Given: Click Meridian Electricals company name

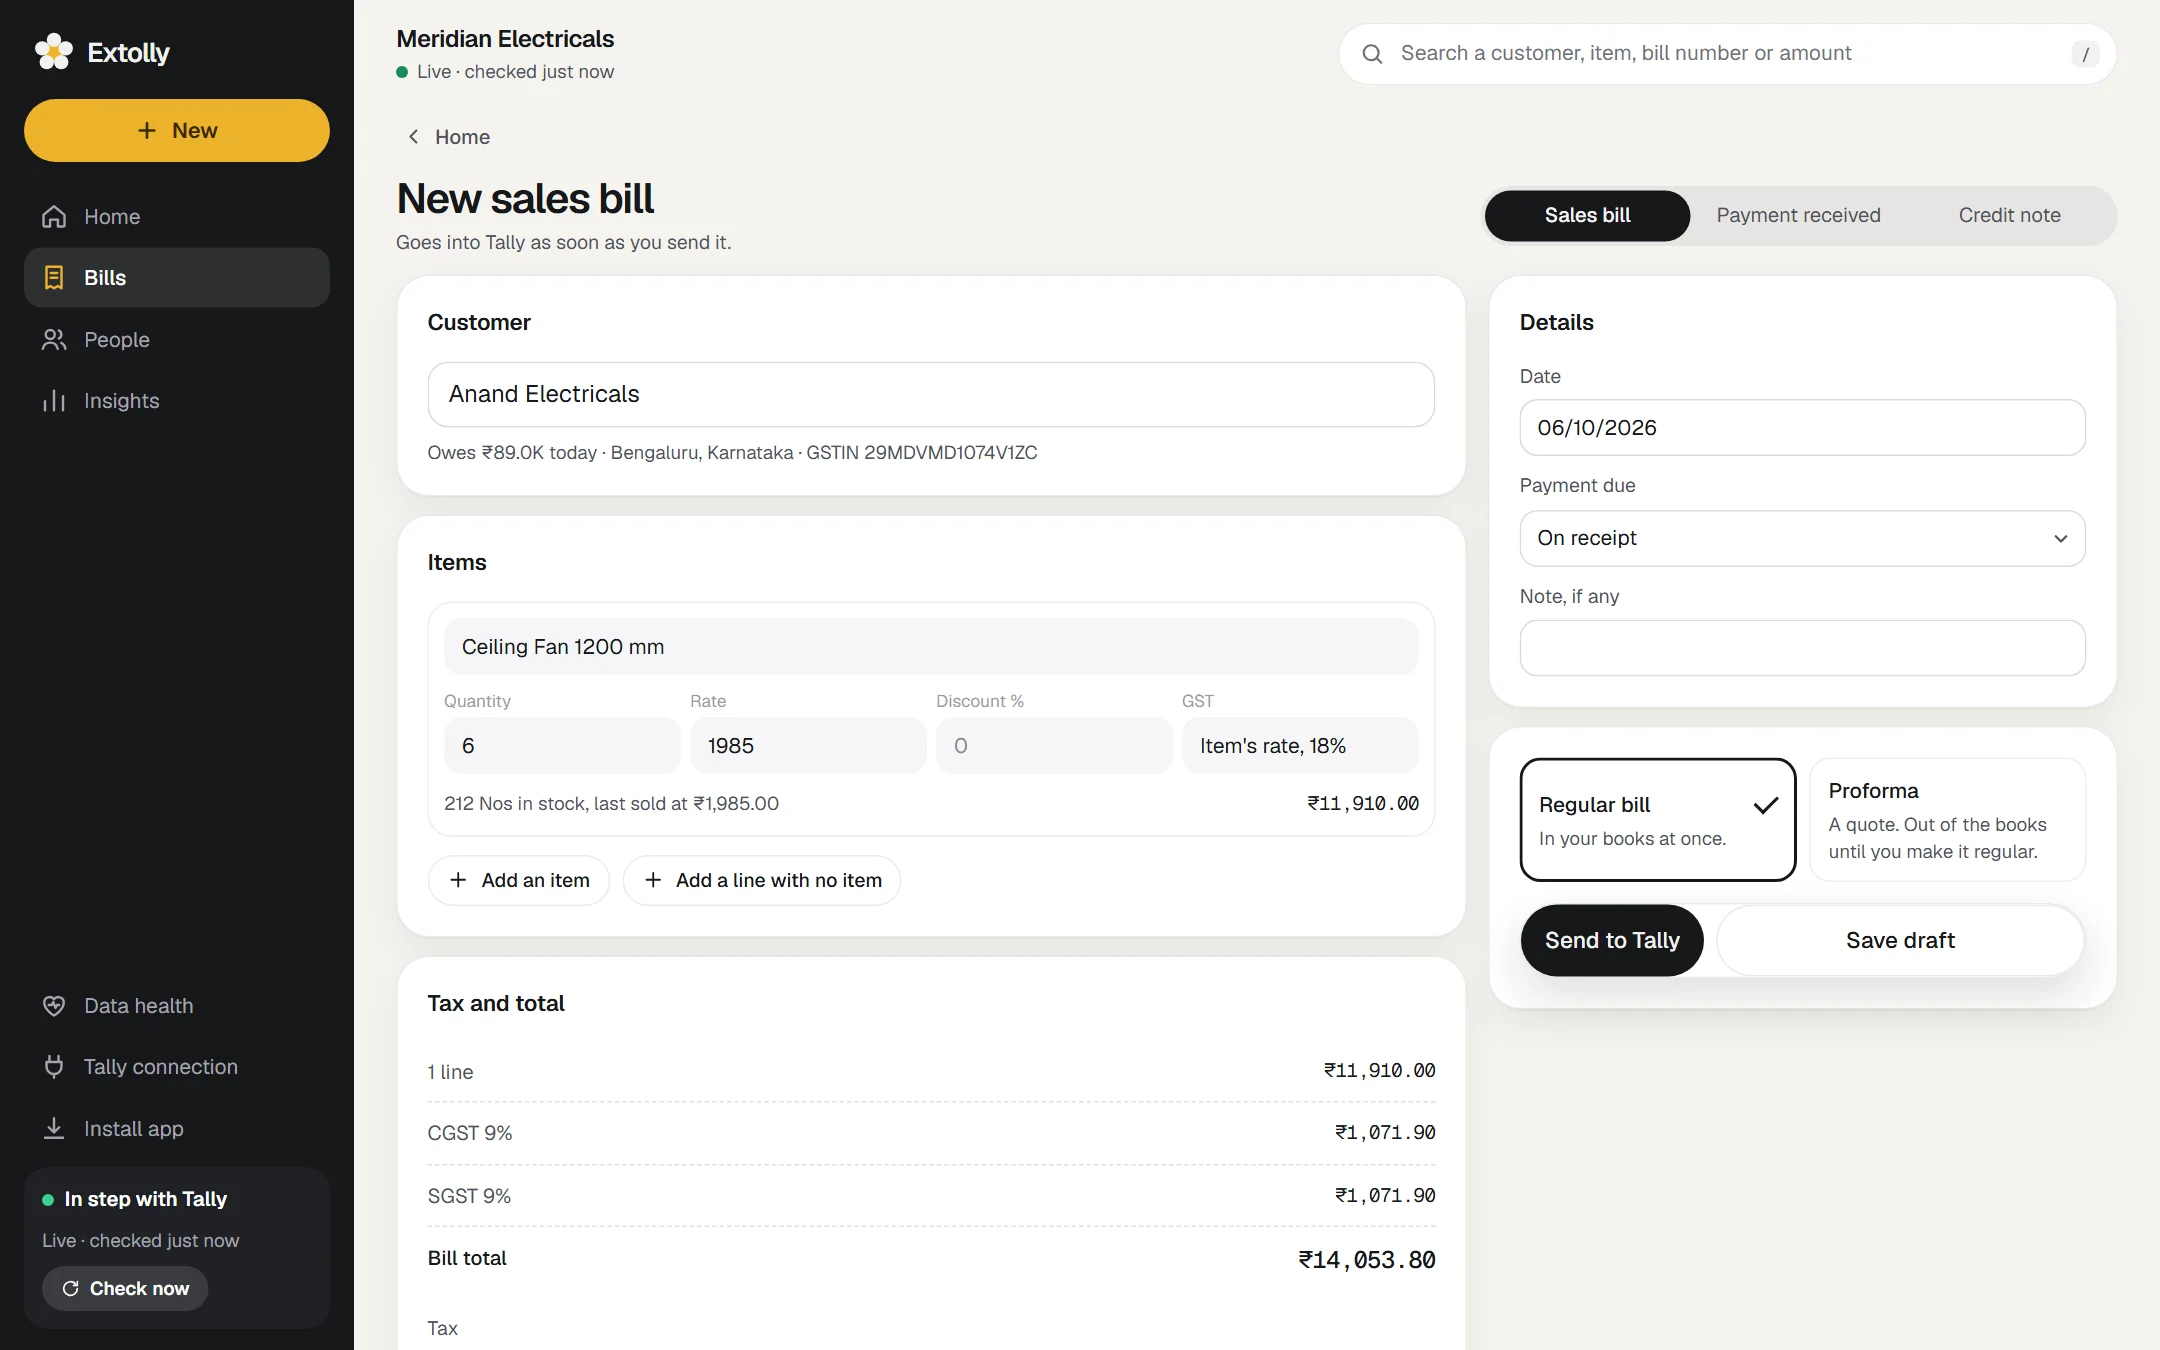Looking at the screenshot, I should click(505, 39).
